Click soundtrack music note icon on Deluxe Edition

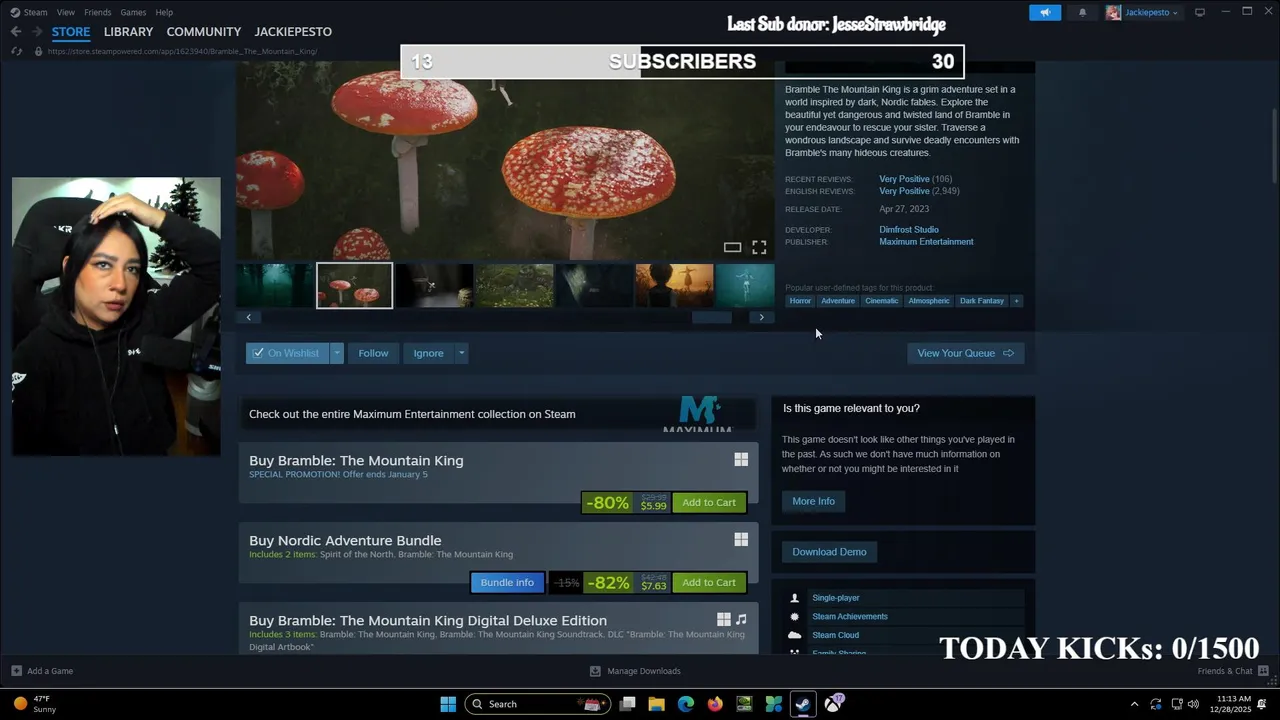741,619
